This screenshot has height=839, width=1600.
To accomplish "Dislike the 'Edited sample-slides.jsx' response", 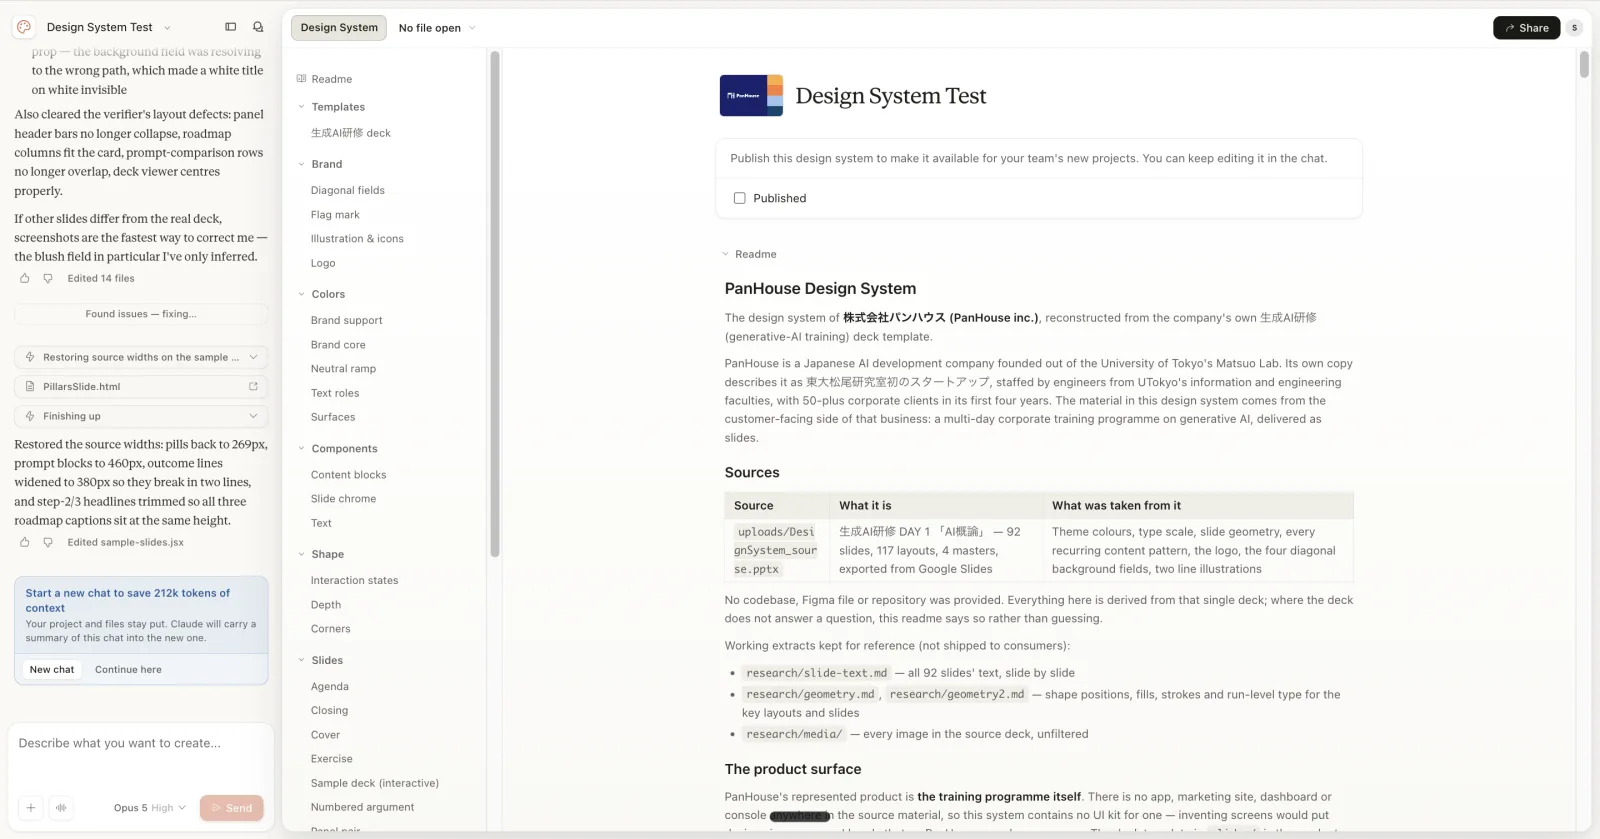I will coord(48,543).
